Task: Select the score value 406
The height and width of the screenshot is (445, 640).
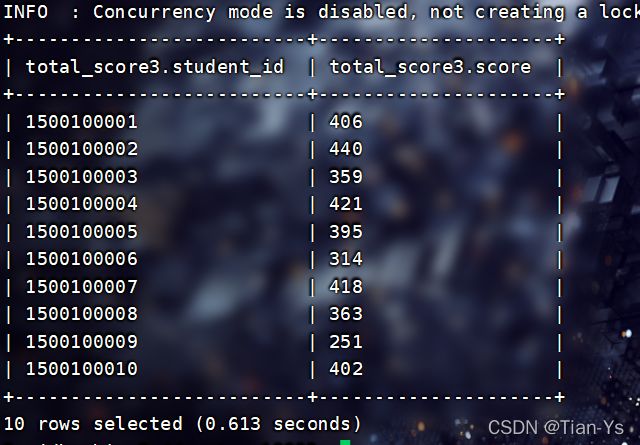Action: pyautogui.click(x=346, y=122)
